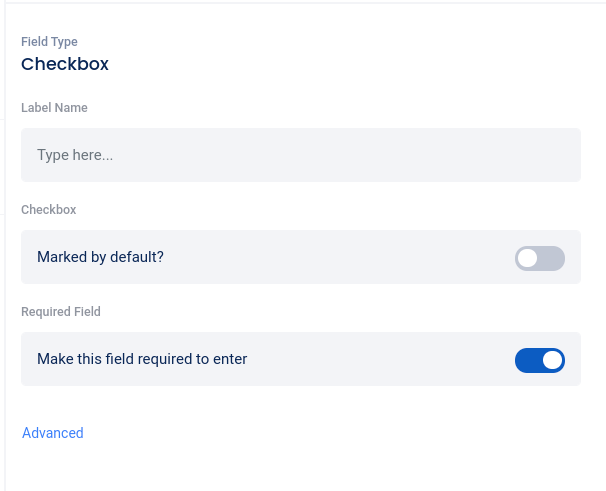Enable the Marked by default toggle

point(540,258)
